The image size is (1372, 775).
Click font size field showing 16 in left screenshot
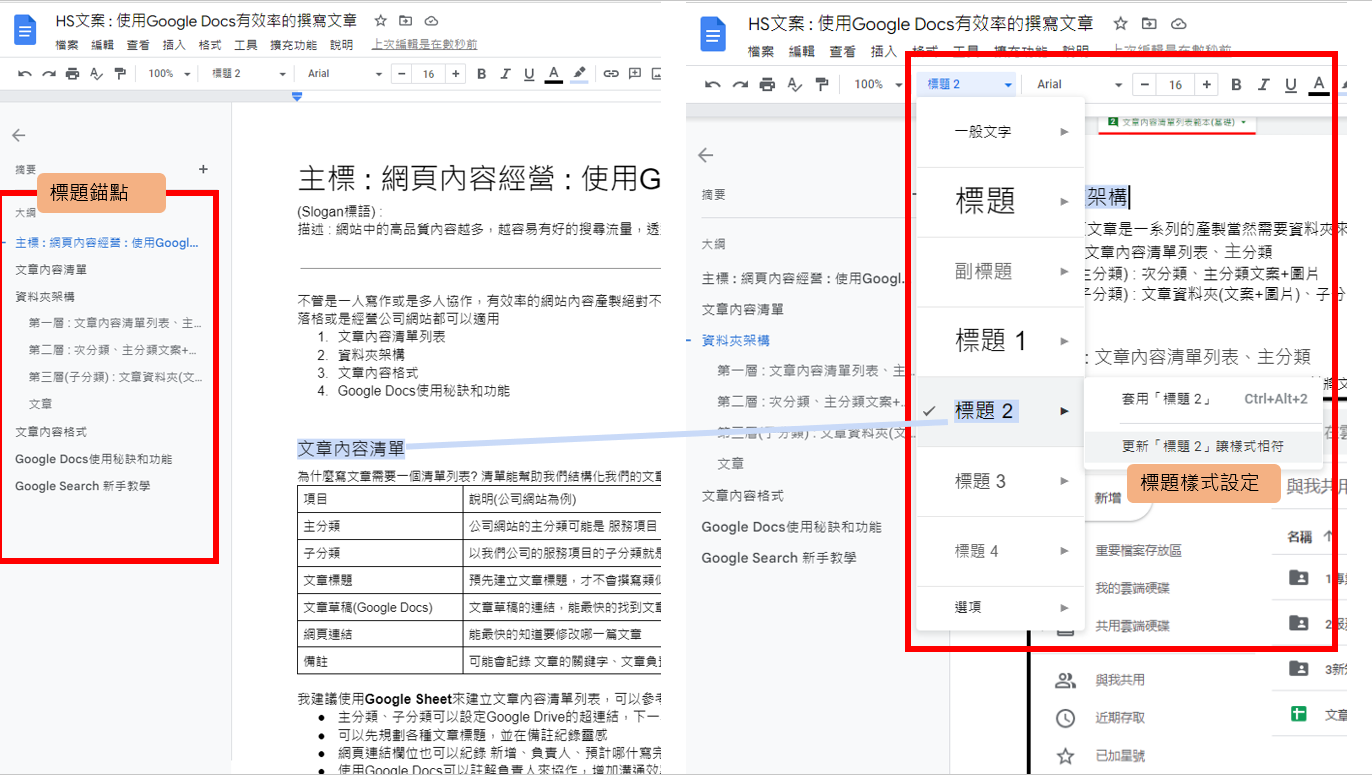click(428, 74)
